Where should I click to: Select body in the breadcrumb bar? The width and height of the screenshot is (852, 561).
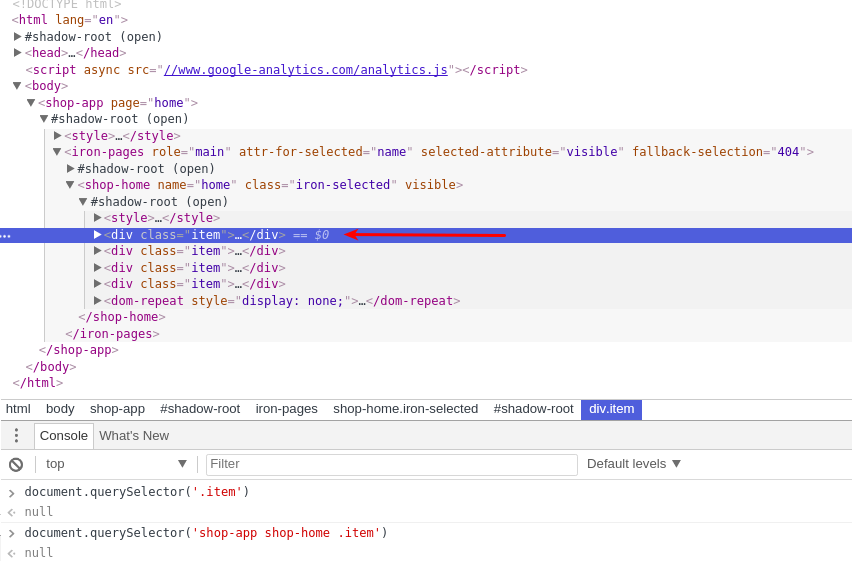tap(60, 409)
